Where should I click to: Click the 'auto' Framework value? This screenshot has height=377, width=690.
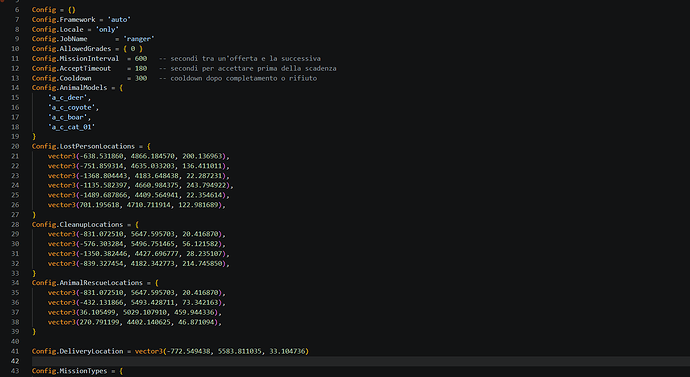119,19
